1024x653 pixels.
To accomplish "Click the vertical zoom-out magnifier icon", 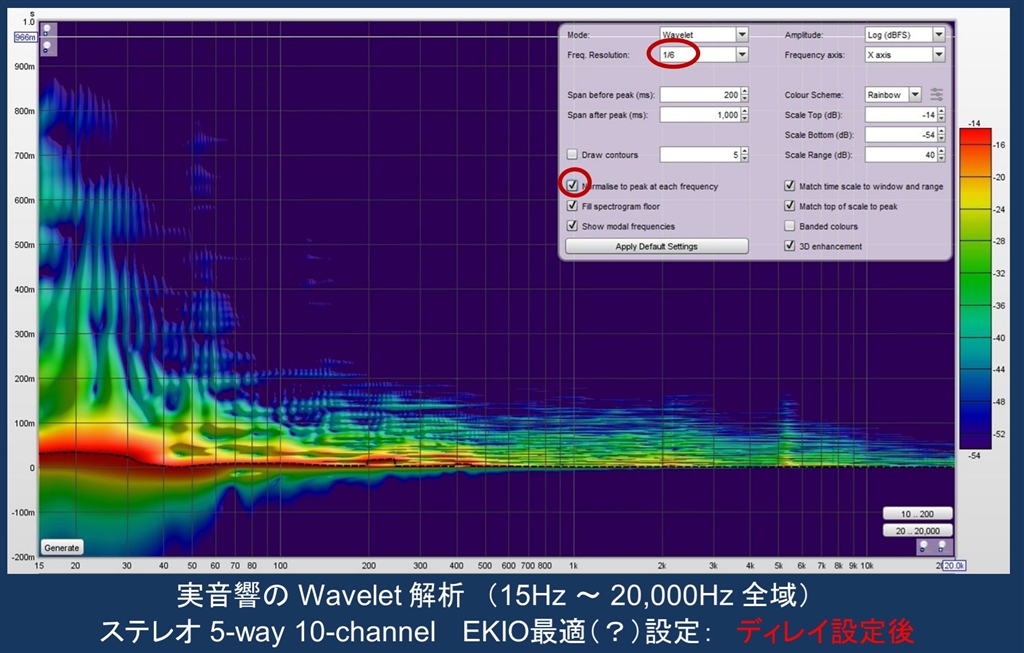I will [x=47, y=47].
